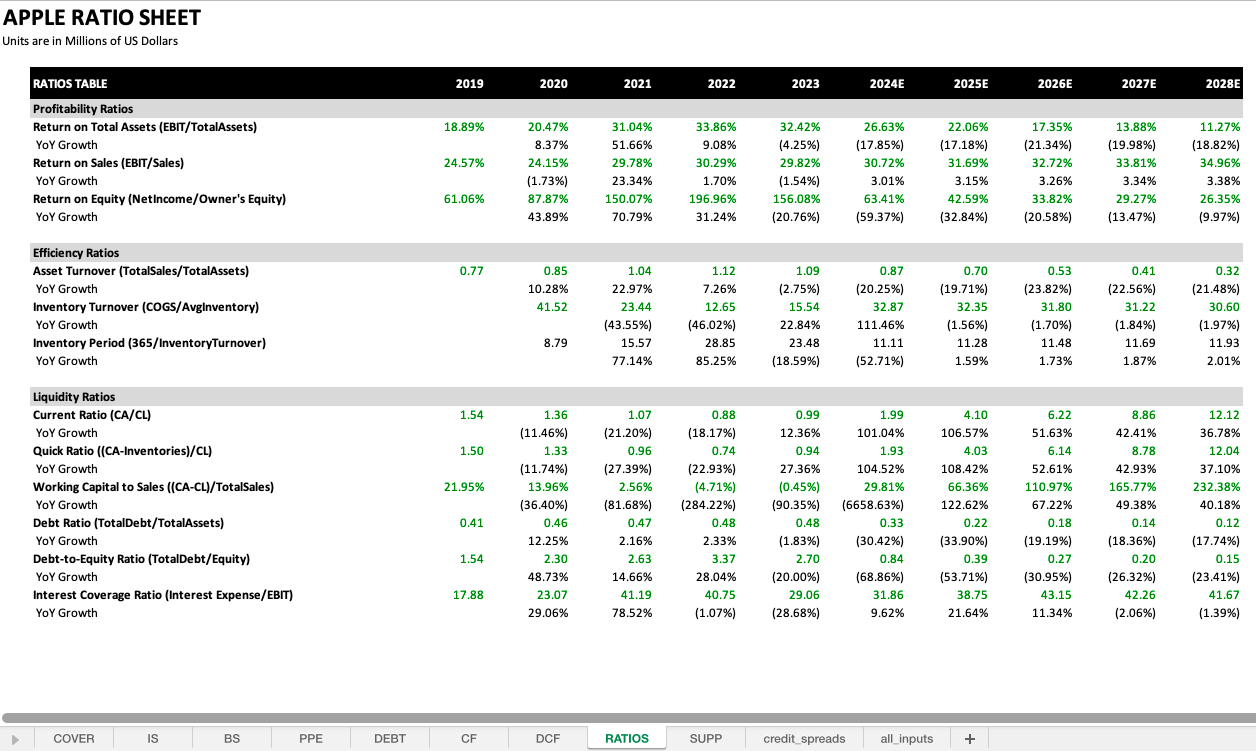Select Return on Equity row label
1256x751 pixels.
159,199
